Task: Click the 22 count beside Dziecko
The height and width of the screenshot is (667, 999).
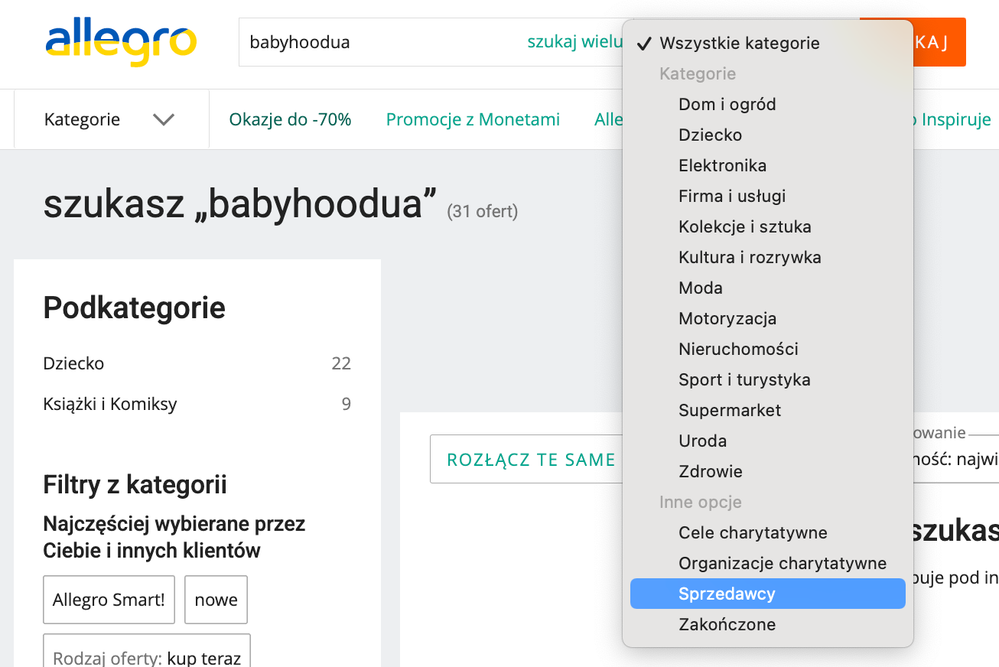Action: coord(341,363)
